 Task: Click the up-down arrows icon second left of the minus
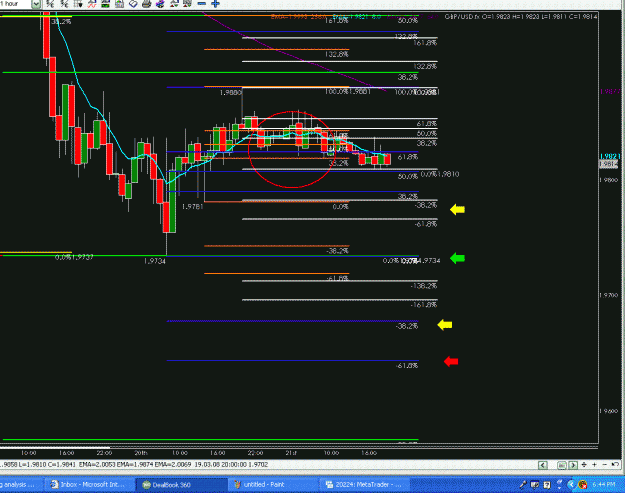pos(174,4)
